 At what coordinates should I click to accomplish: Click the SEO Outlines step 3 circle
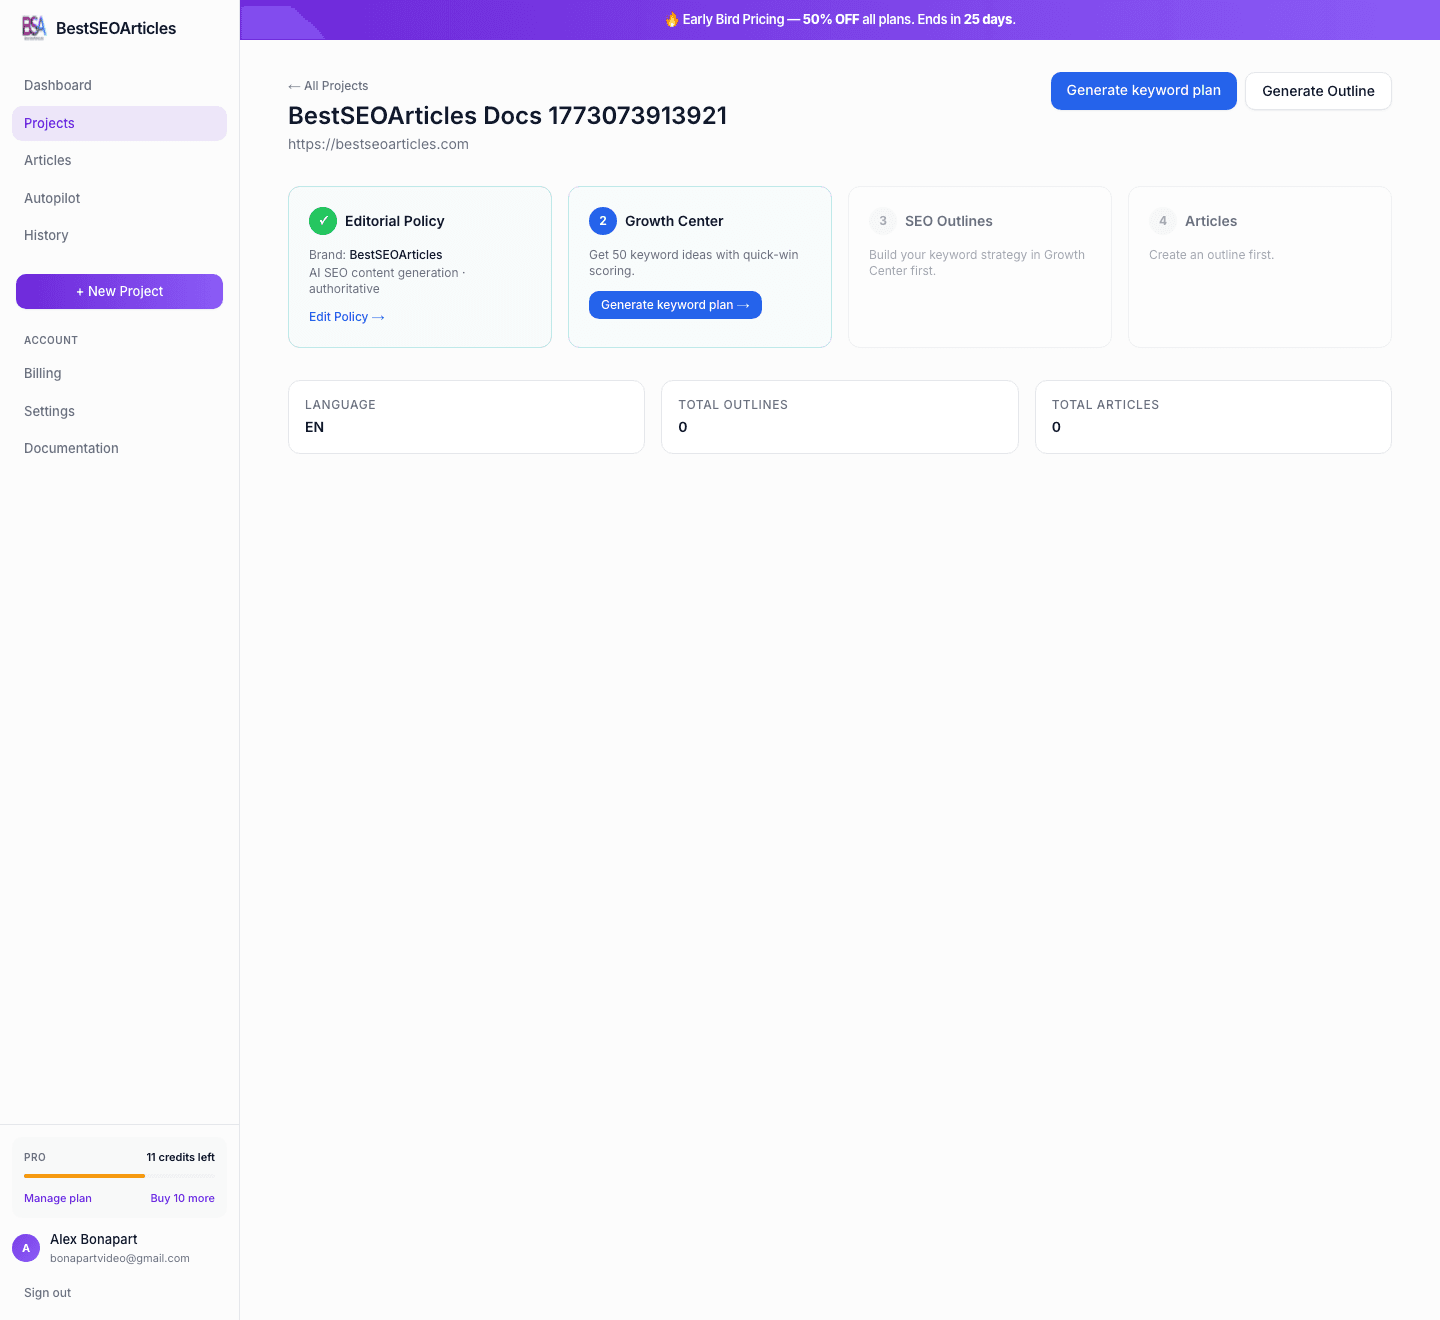pyautogui.click(x=882, y=221)
